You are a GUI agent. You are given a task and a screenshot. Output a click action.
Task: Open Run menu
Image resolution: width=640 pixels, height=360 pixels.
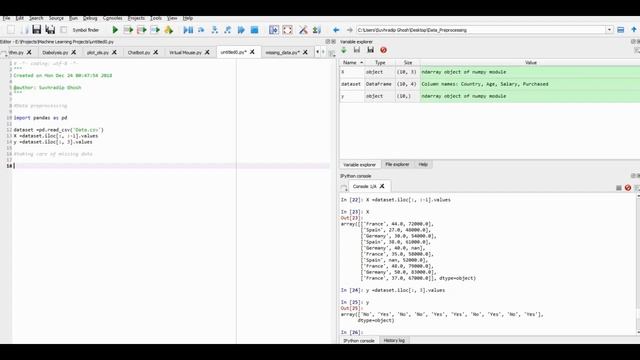(73, 18)
